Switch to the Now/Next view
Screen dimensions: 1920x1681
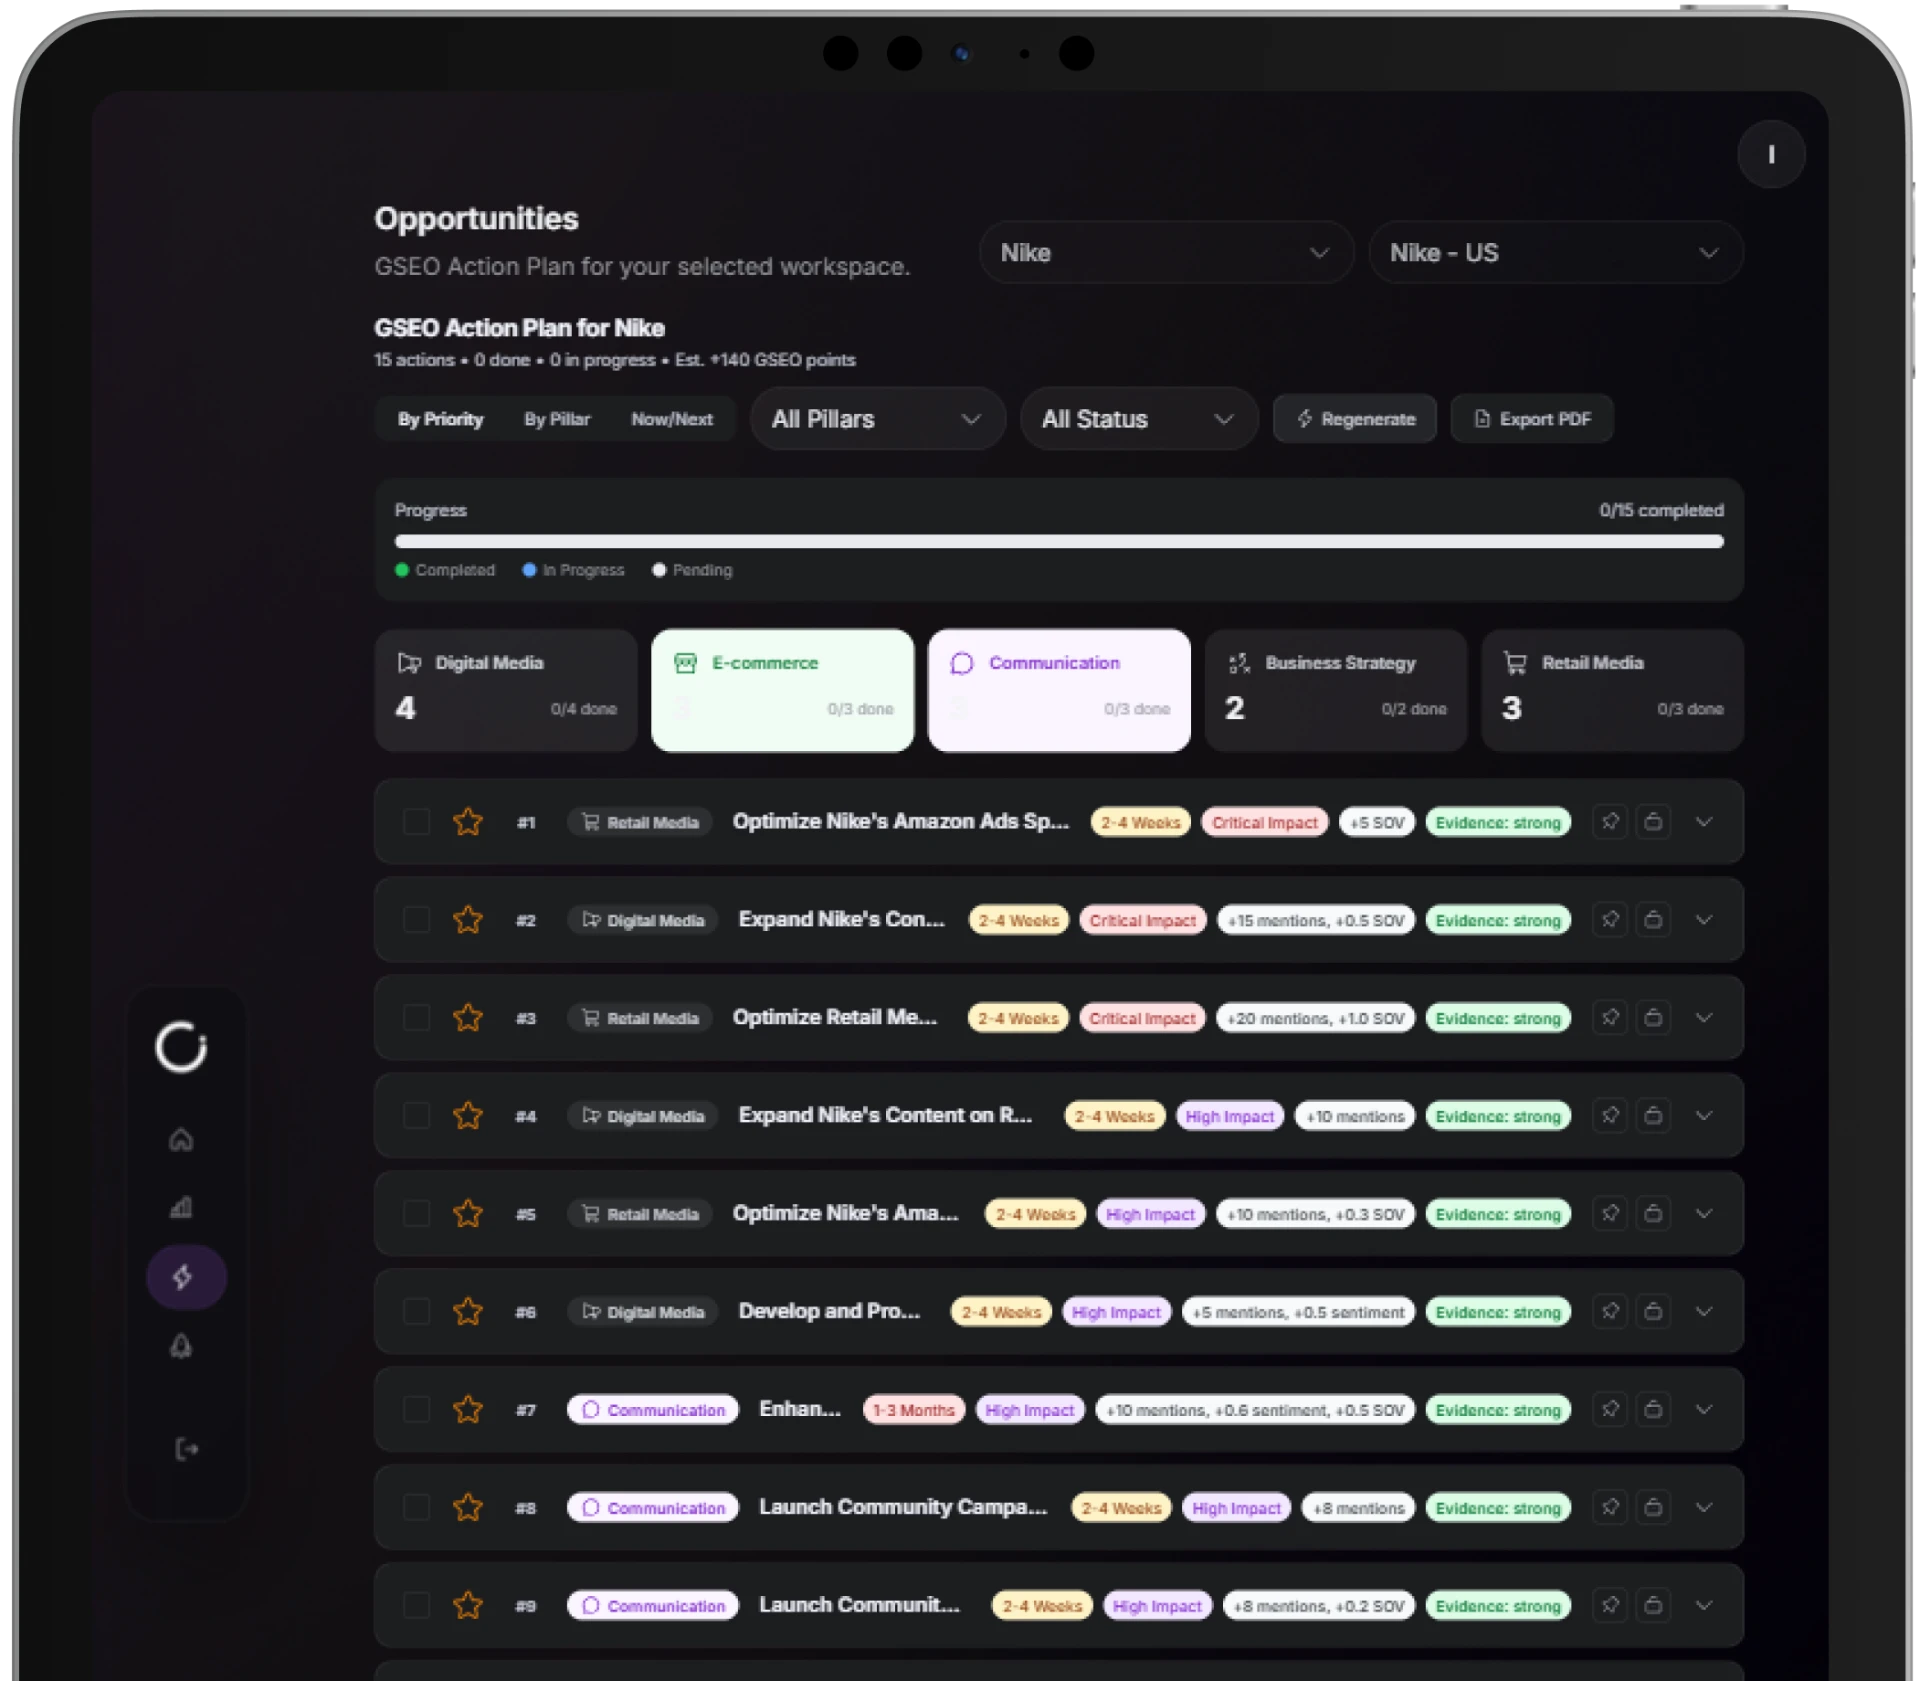672,419
